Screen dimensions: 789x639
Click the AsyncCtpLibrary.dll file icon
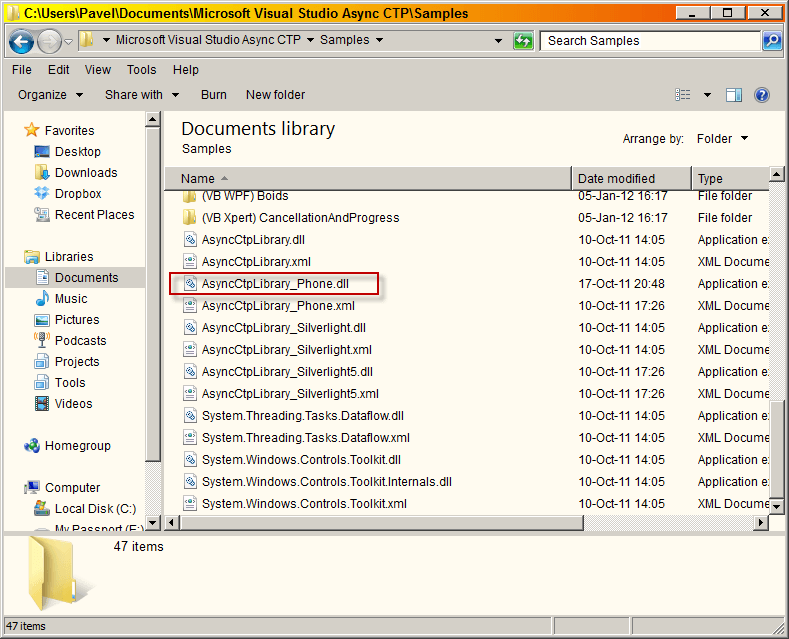[x=190, y=239]
